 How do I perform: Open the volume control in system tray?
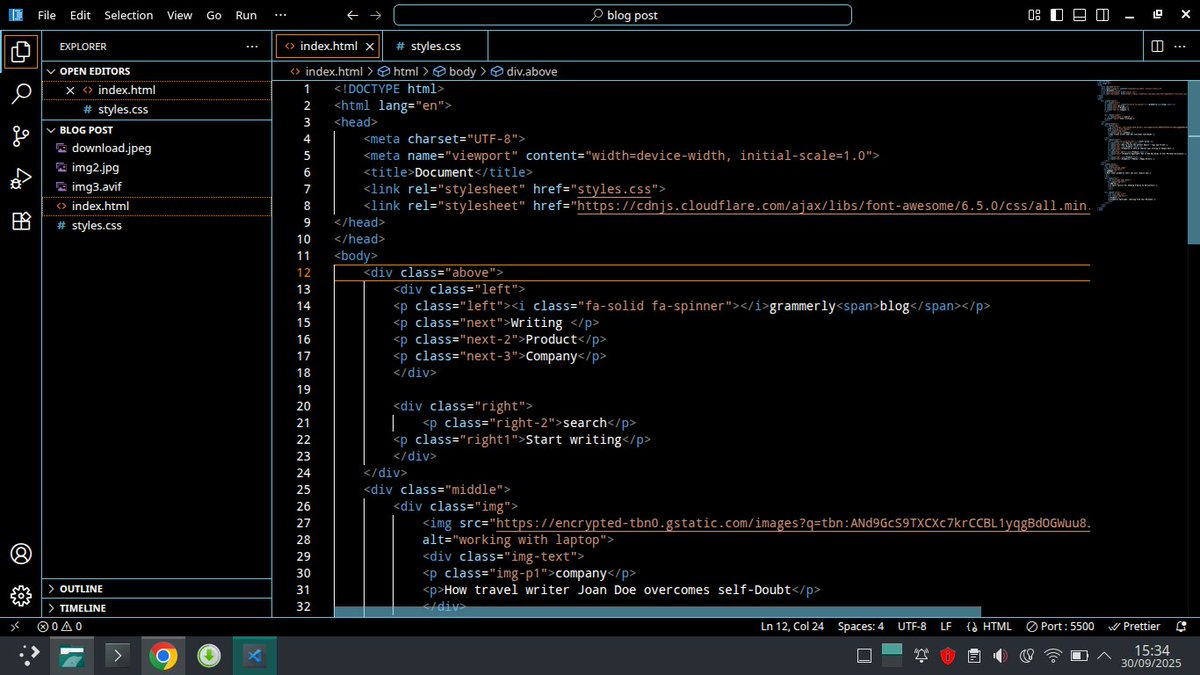tap(998, 656)
